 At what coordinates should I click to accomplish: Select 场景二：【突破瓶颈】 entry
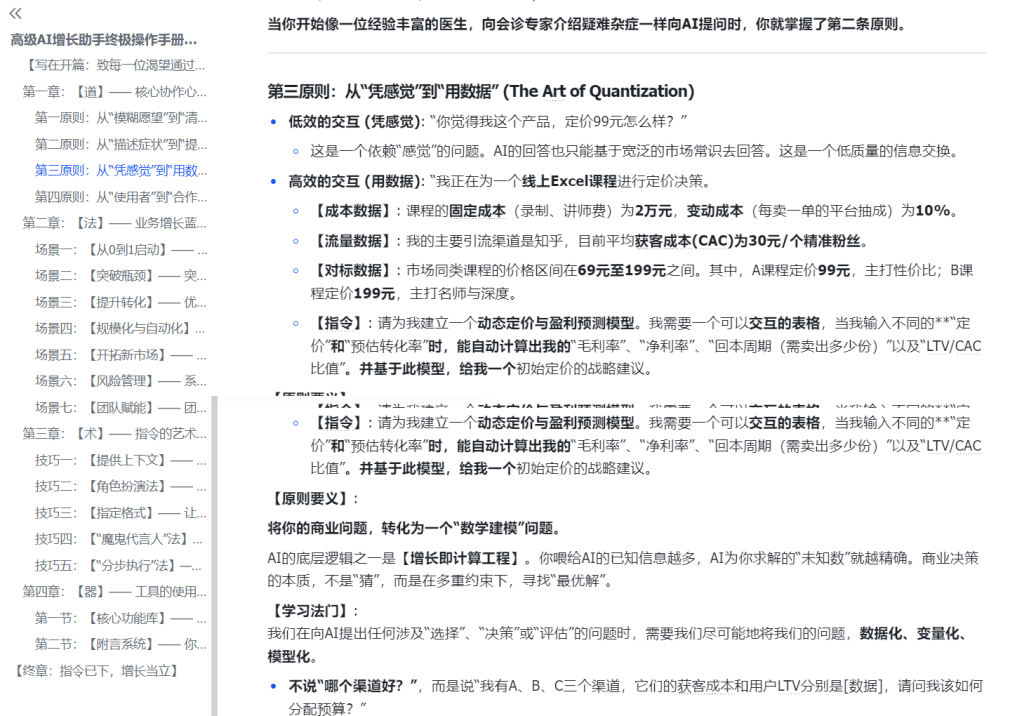[110, 273]
